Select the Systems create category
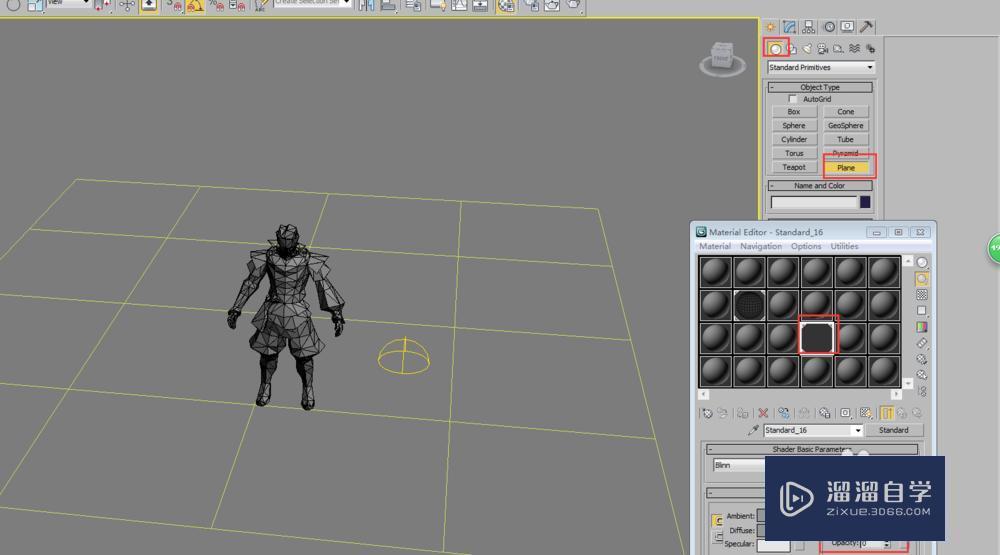This screenshot has height=555, width=1000. coord(870,48)
